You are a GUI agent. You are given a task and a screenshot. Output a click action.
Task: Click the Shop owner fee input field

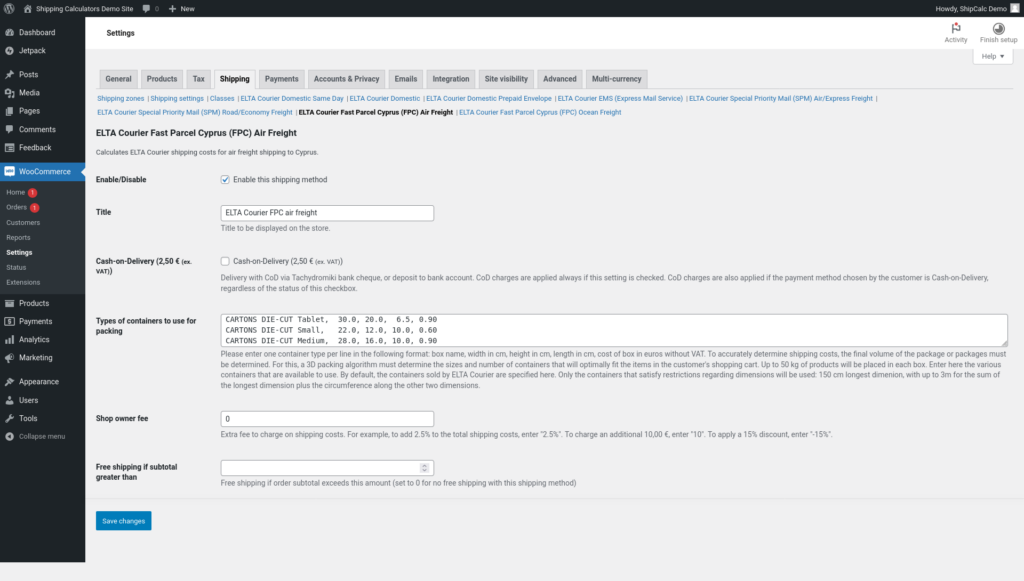tap(327, 418)
